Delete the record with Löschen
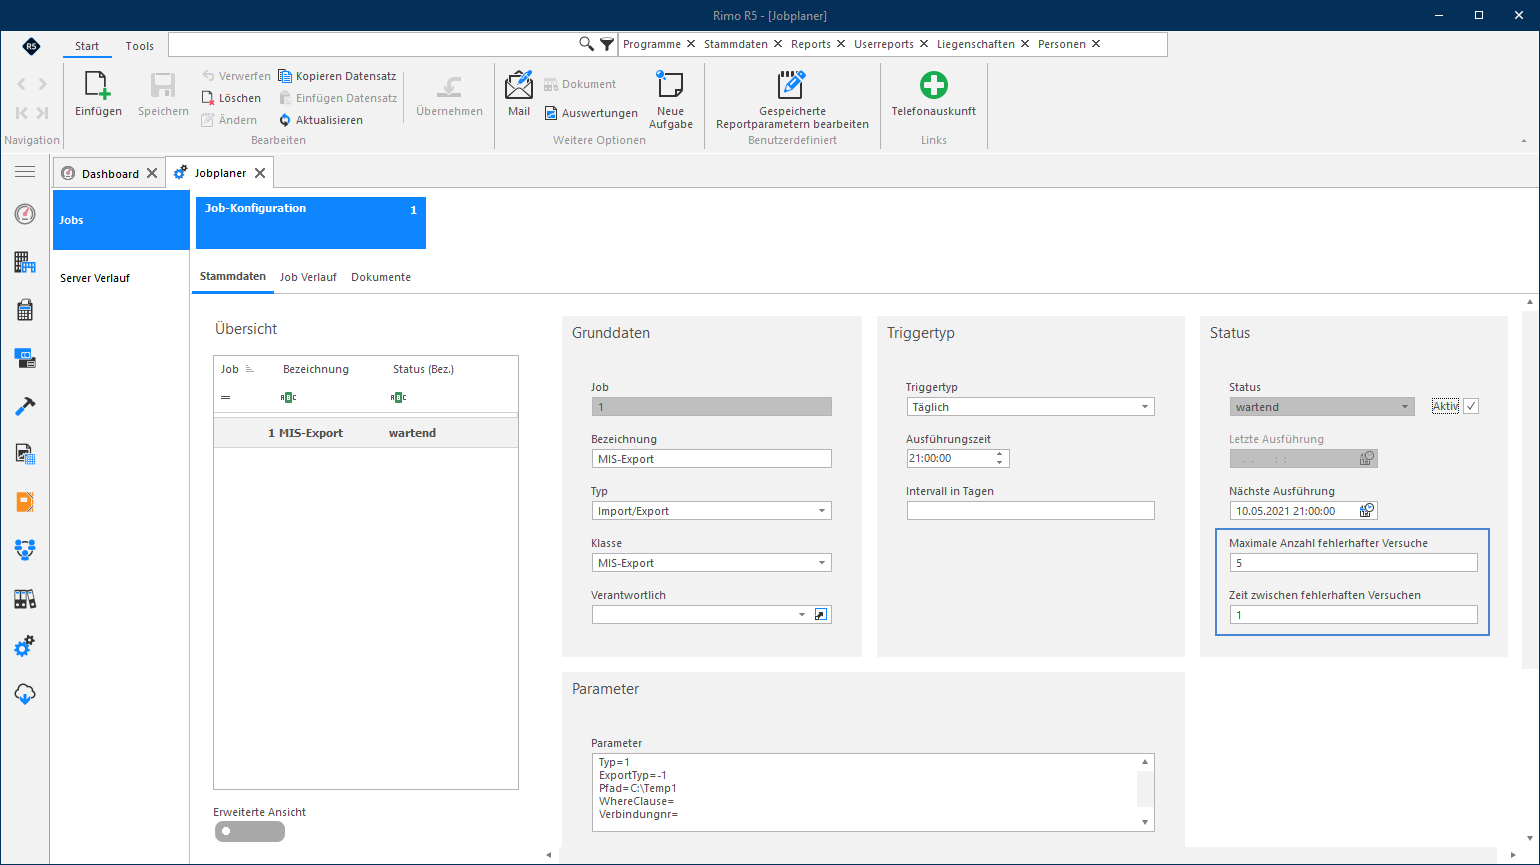 [x=231, y=98]
